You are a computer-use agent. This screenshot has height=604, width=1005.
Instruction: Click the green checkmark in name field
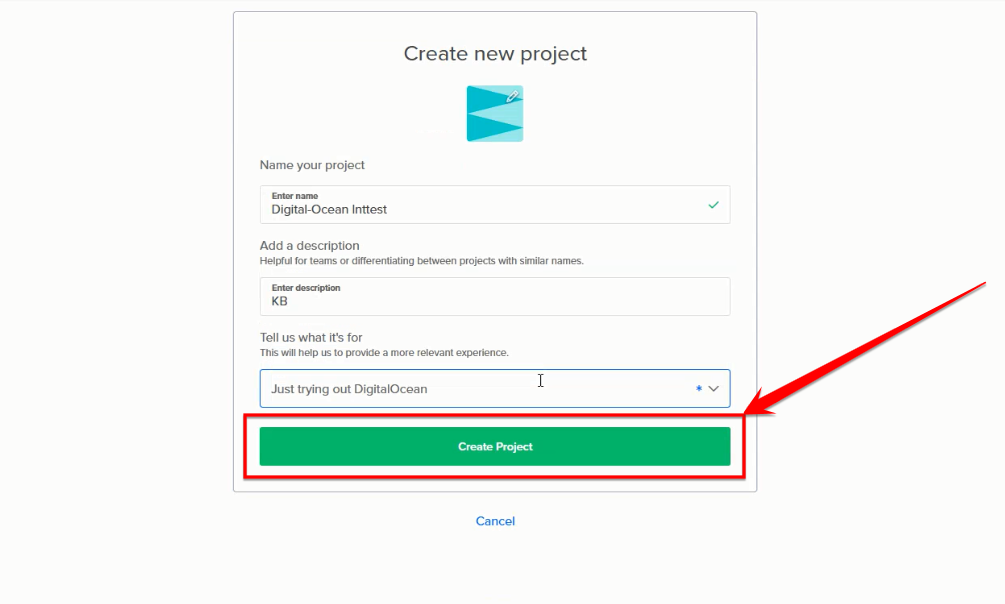point(713,205)
